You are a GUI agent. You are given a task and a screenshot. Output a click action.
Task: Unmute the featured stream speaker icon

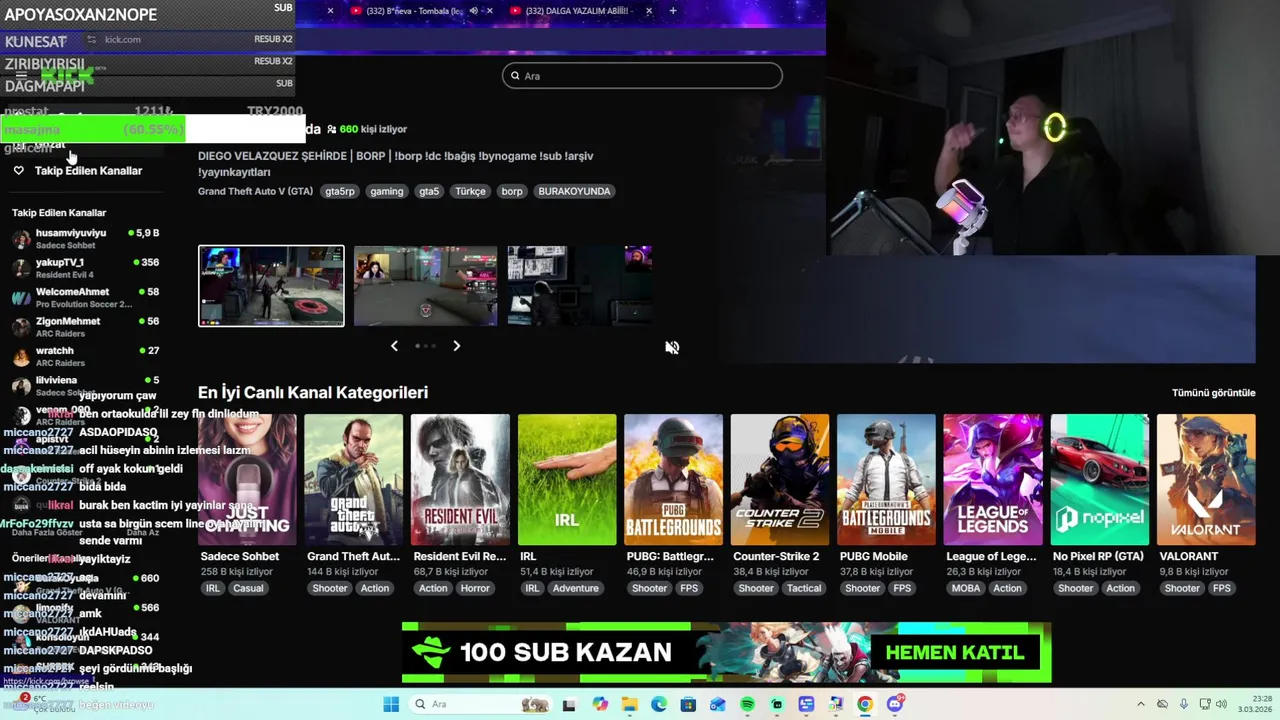tap(672, 347)
